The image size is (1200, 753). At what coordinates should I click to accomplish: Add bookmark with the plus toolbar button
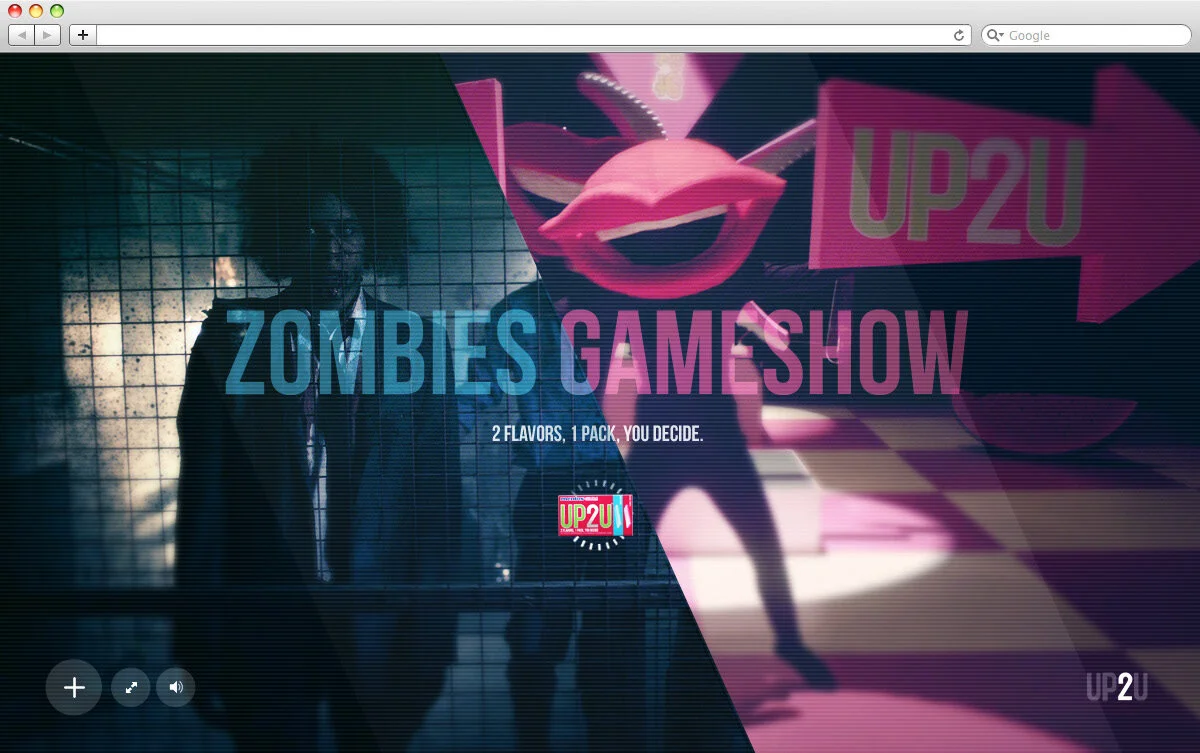click(x=83, y=35)
